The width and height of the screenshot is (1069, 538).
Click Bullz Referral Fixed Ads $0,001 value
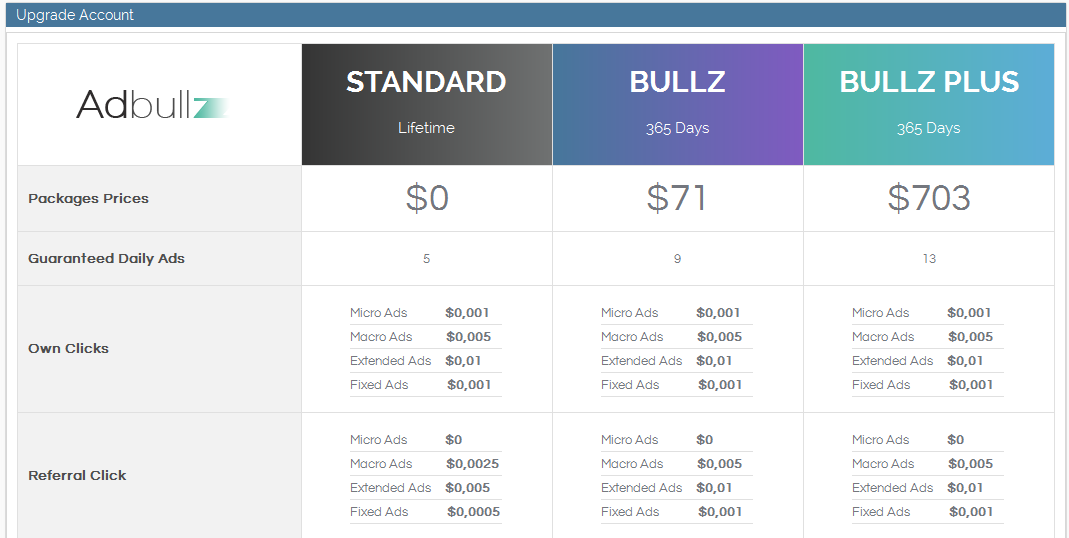pyautogui.click(x=720, y=512)
